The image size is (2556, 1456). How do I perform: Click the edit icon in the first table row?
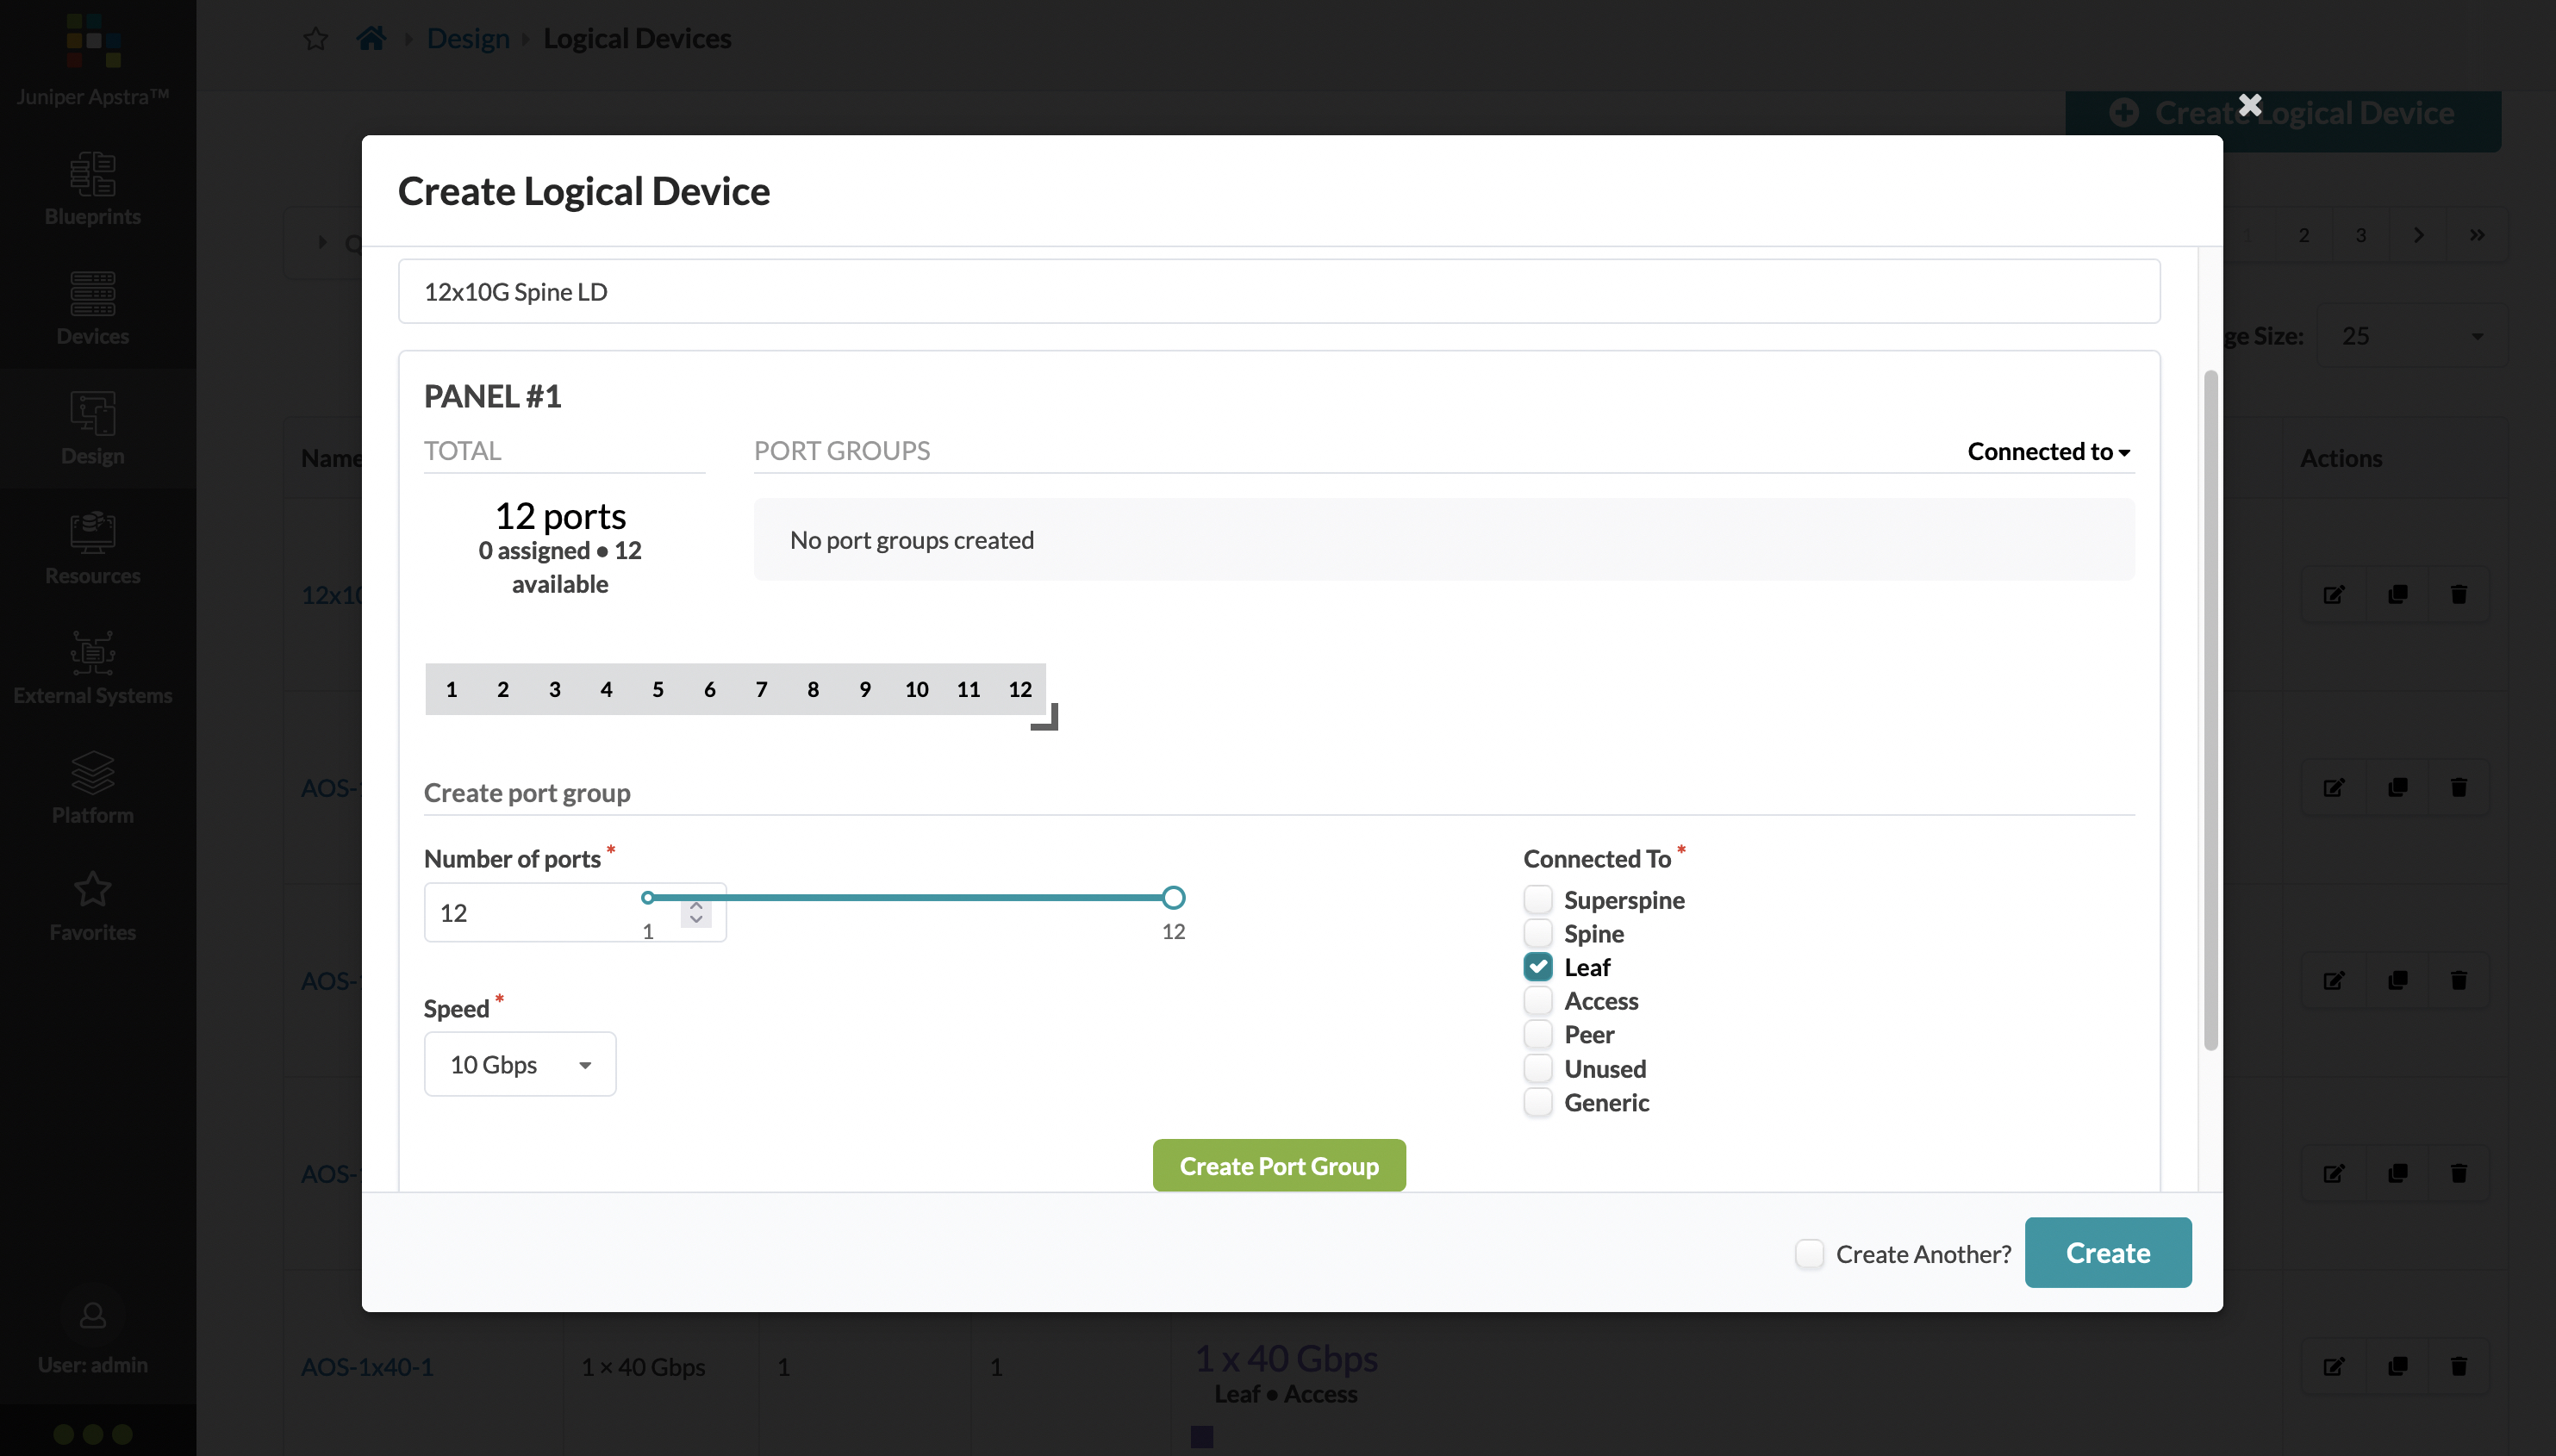click(2334, 594)
